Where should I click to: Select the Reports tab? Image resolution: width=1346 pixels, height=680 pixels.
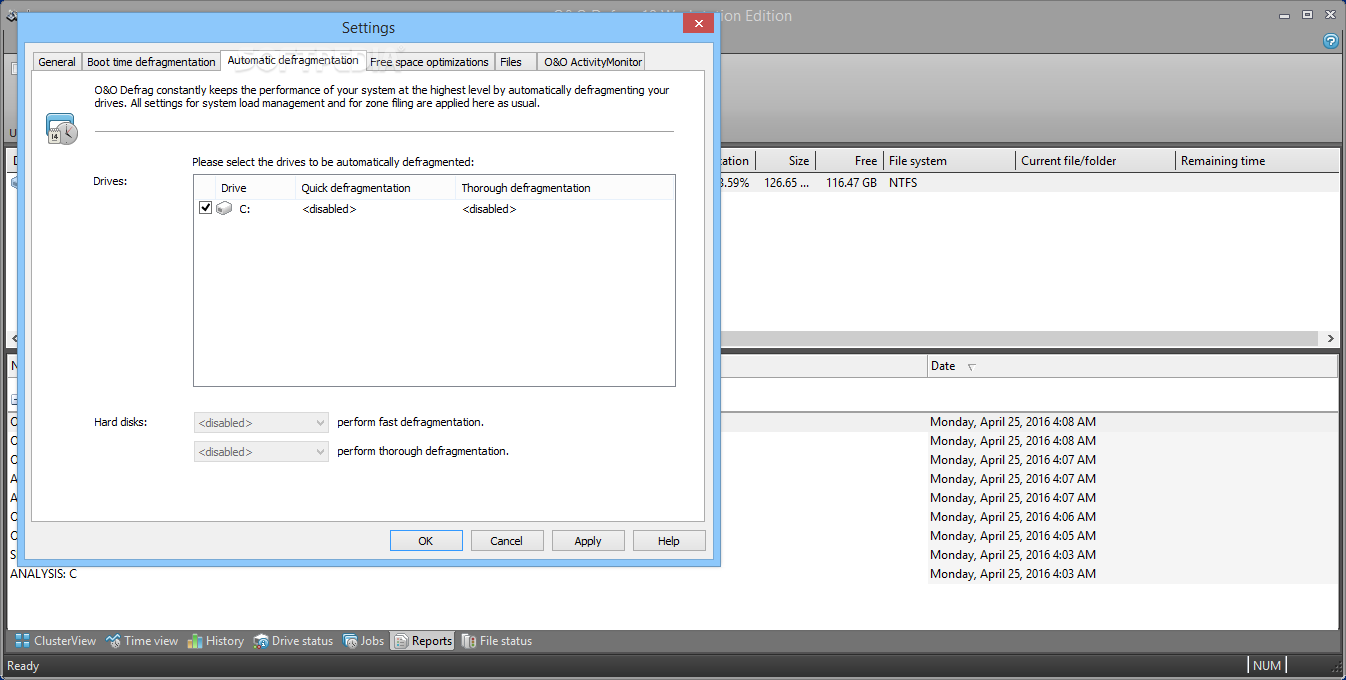(x=422, y=641)
